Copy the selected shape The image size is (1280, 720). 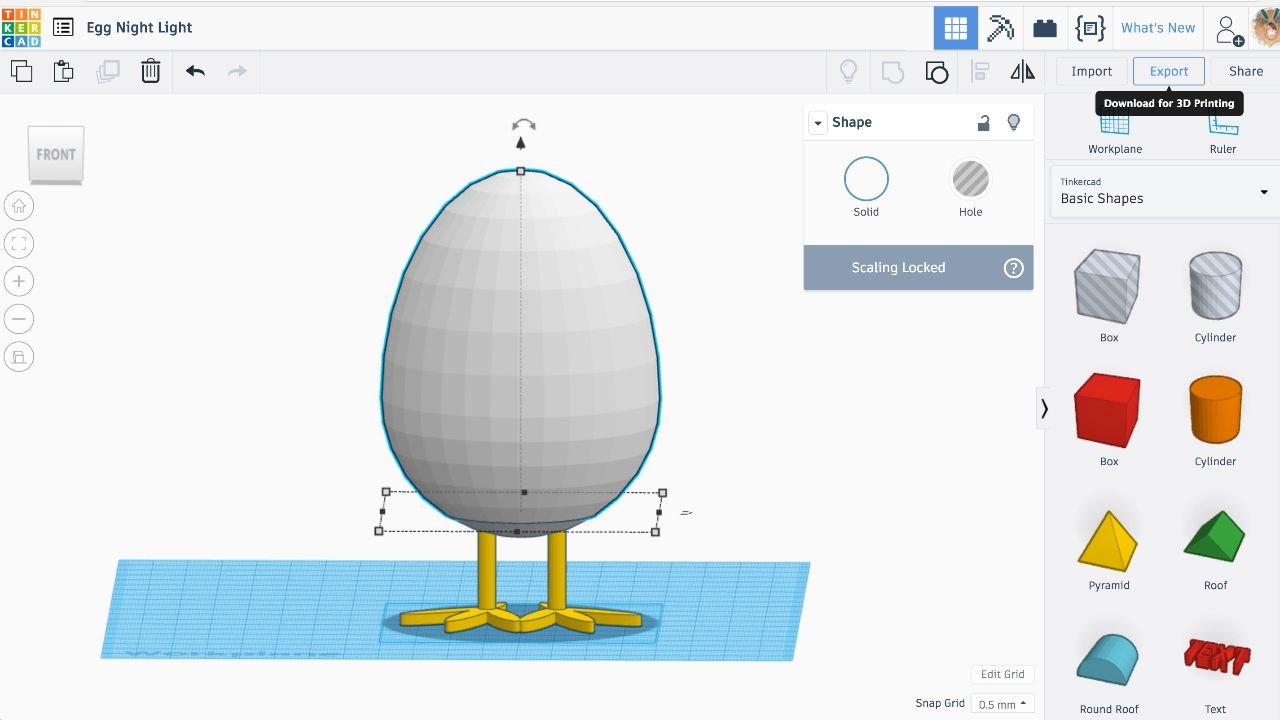click(x=21, y=71)
